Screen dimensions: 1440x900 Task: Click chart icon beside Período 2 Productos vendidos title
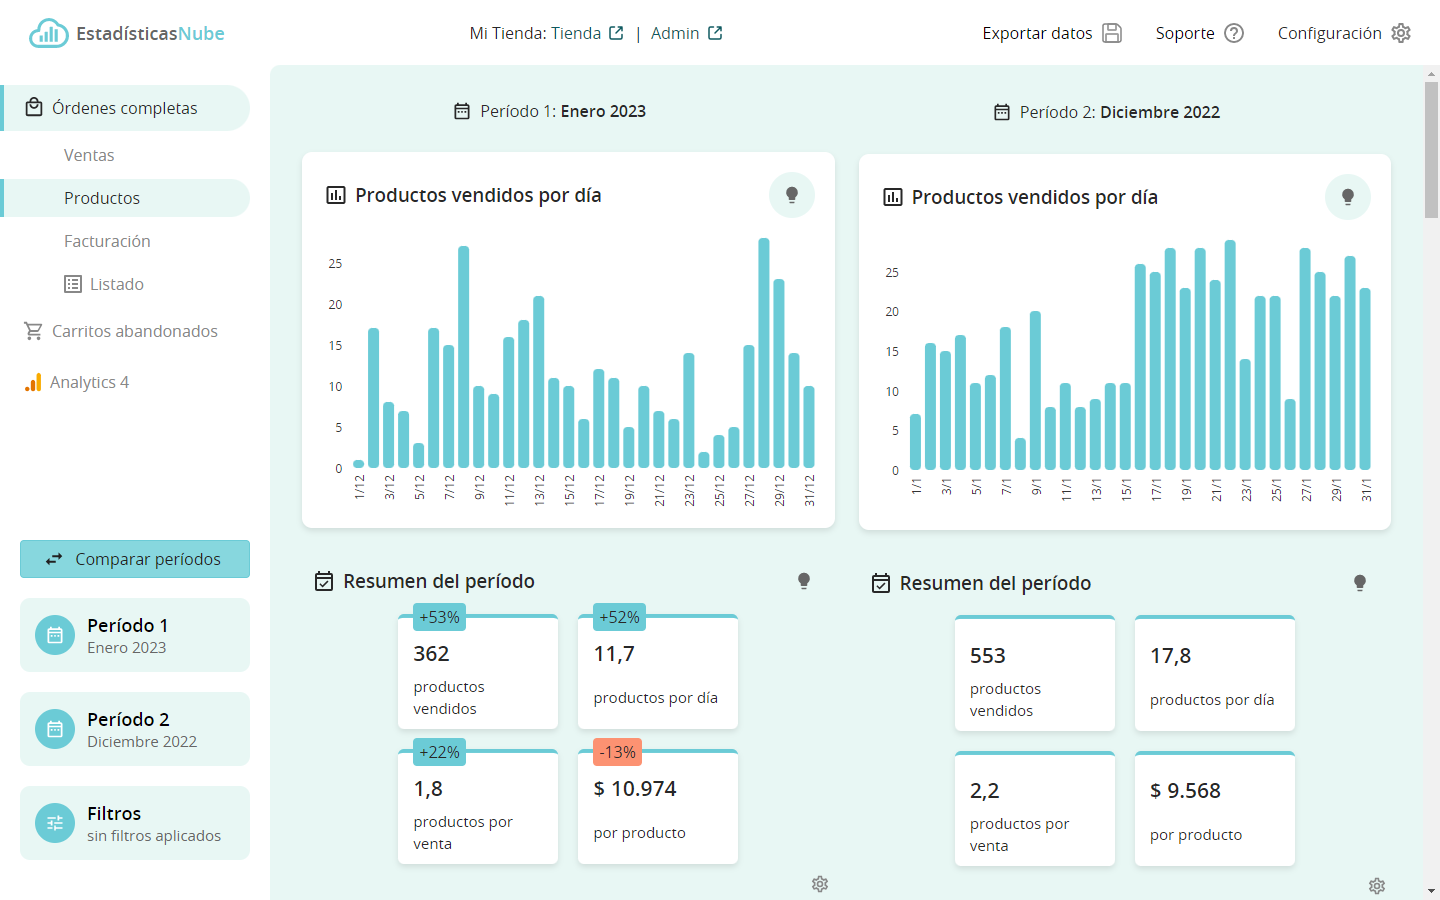[893, 197]
